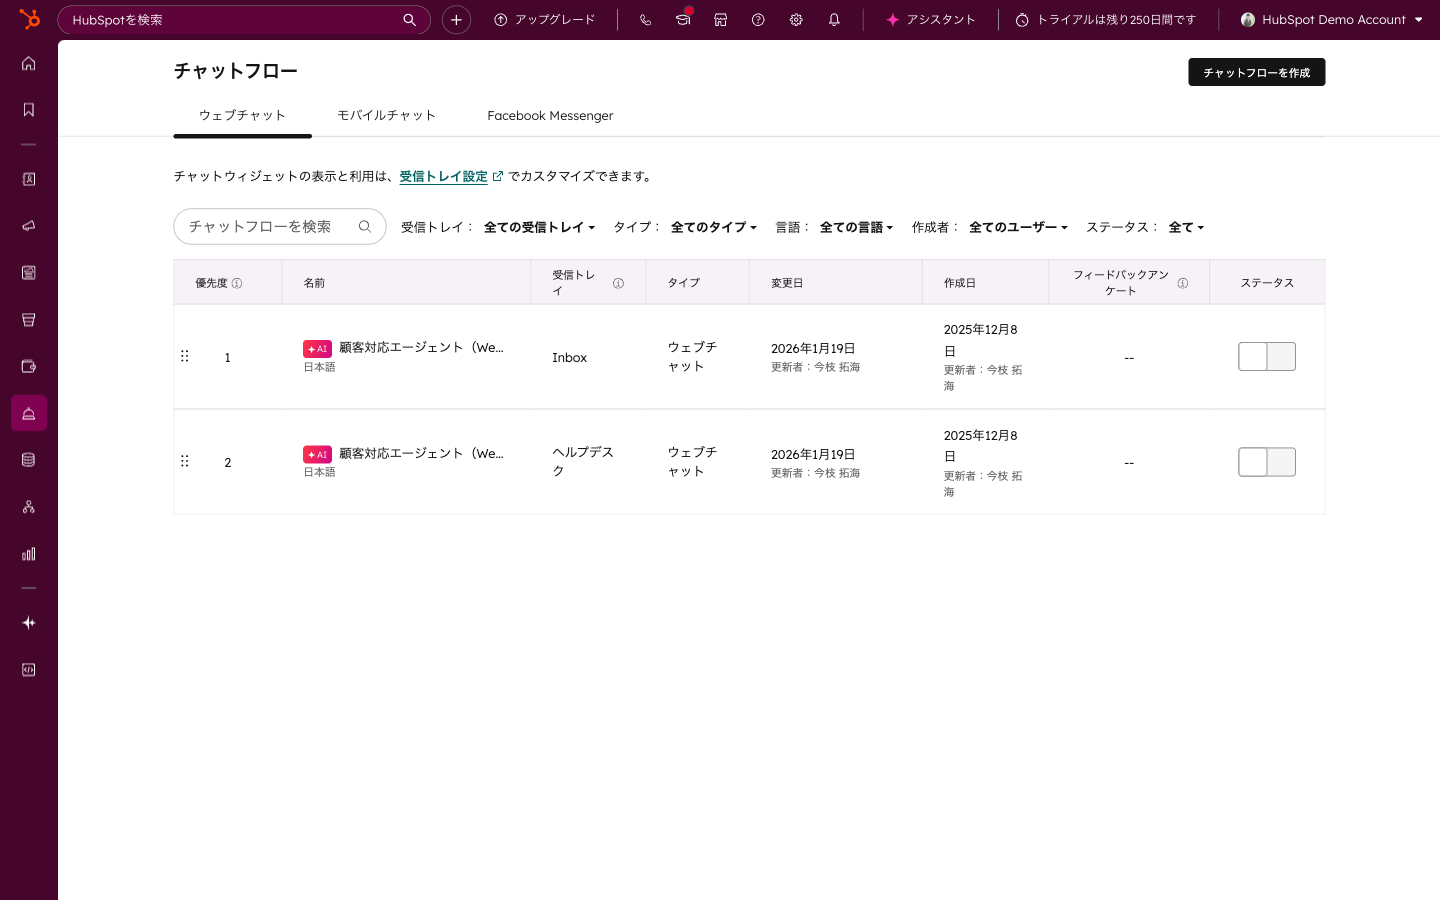This screenshot has width=1440, height=900.
Task: Open the notifications bell
Action: 834,20
